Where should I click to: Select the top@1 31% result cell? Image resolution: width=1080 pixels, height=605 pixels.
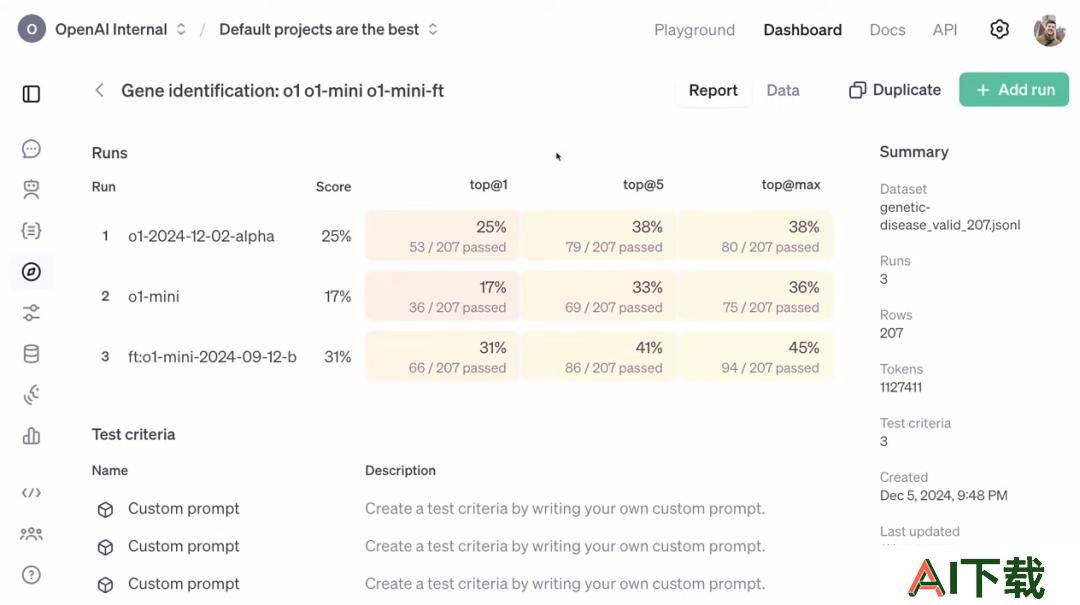point(443,356)
